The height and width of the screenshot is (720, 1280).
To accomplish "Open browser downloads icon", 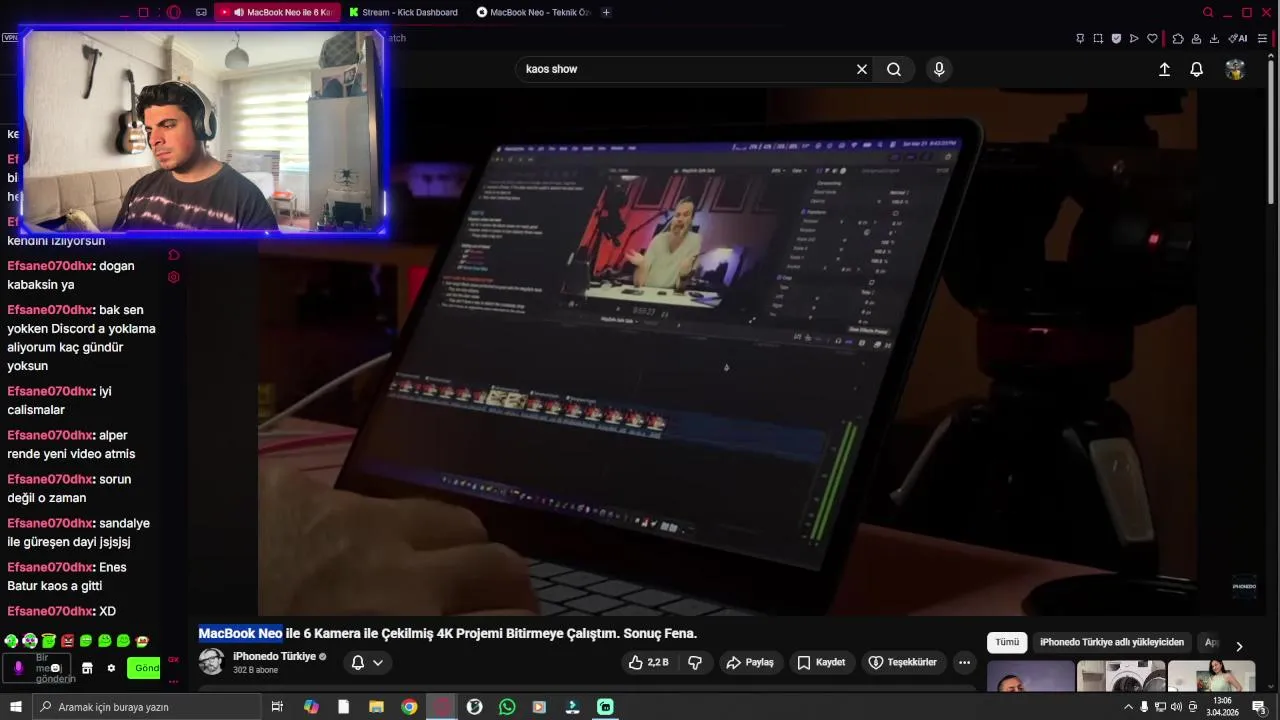I will coord(1214,38).
